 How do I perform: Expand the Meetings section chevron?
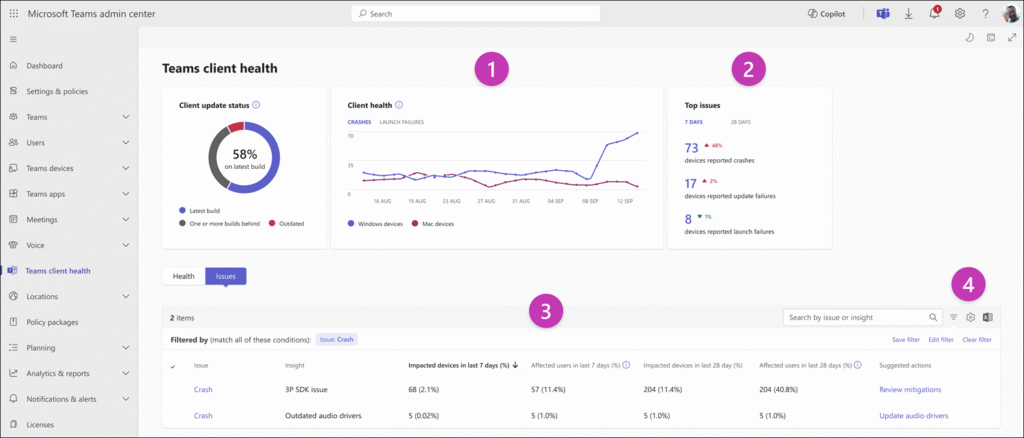(x=126, y=219)
